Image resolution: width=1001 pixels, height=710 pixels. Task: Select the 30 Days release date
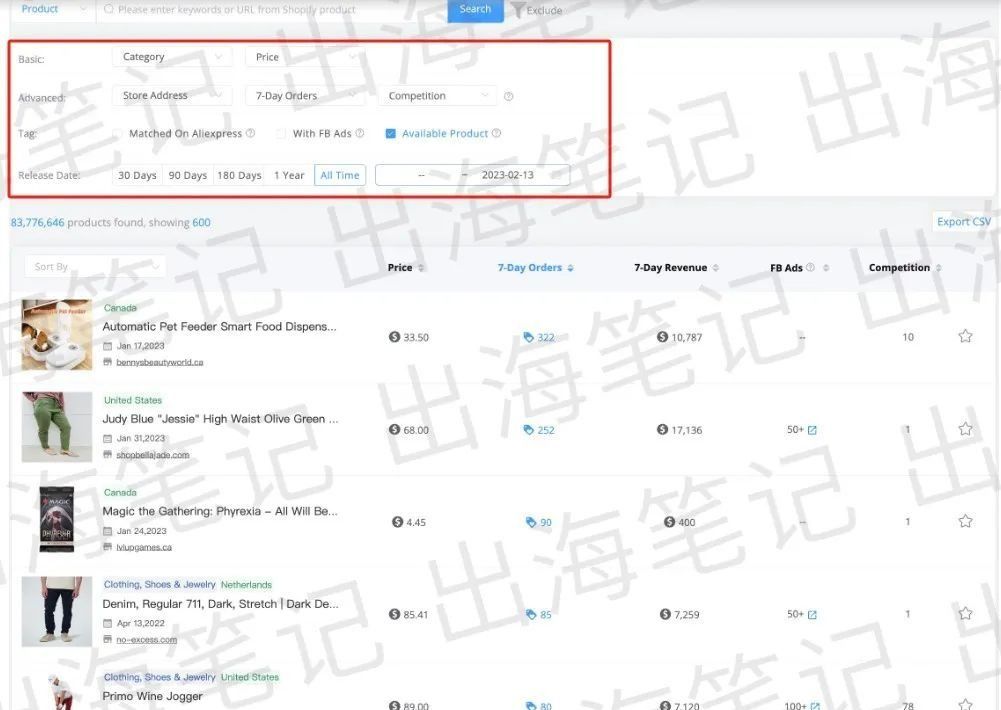[137, 175]
